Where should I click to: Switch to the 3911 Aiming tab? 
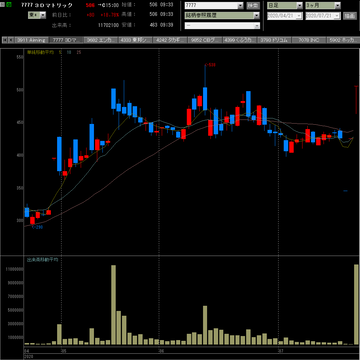(x=31, y=40)
